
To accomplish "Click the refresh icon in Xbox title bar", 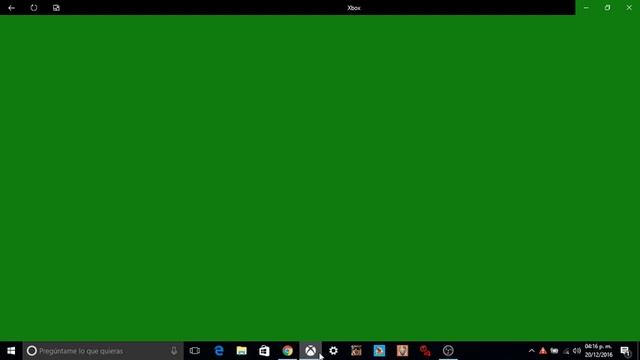I will tap(34, 8).
